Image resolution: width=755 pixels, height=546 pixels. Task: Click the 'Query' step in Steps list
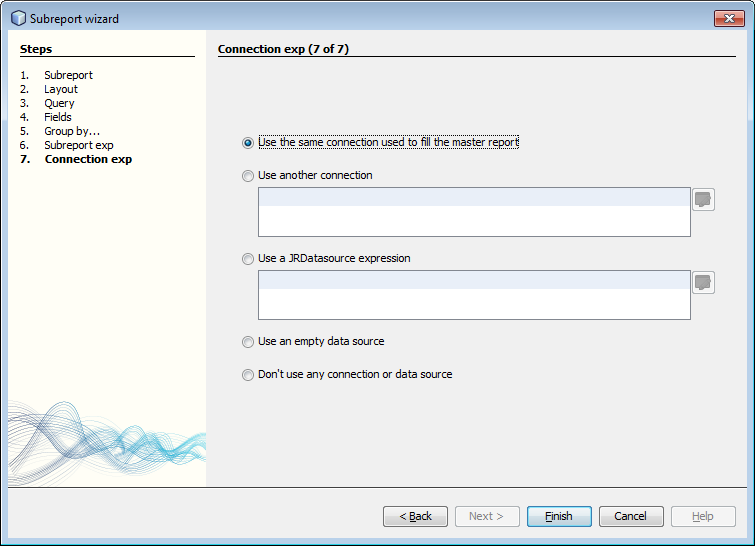click(x=59, y=103)
